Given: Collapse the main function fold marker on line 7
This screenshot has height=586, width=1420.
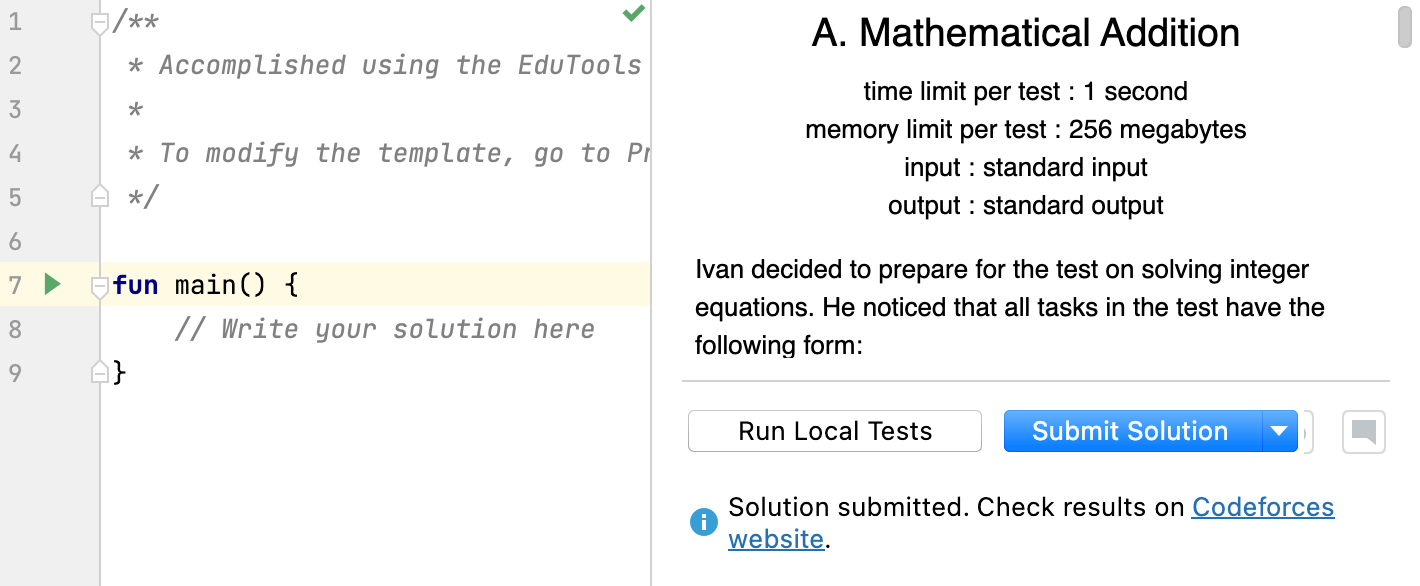Looking at the screenshot, I should (99, 286).
